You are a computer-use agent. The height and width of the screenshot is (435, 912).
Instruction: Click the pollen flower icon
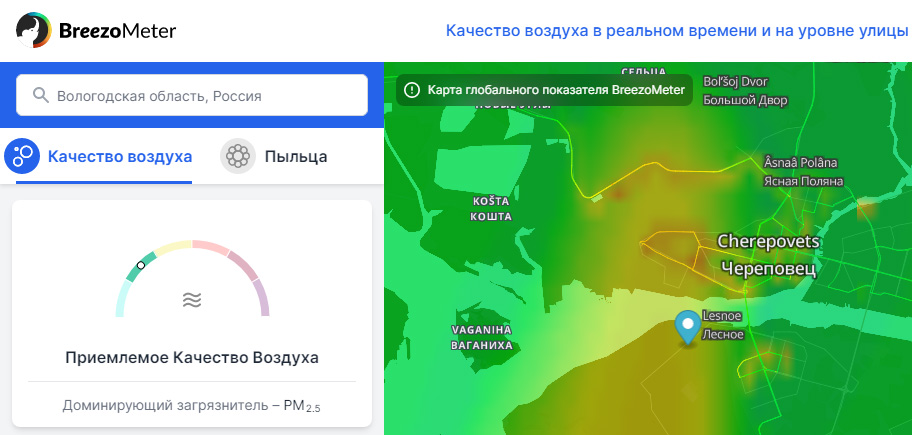(x=238, y=156)
